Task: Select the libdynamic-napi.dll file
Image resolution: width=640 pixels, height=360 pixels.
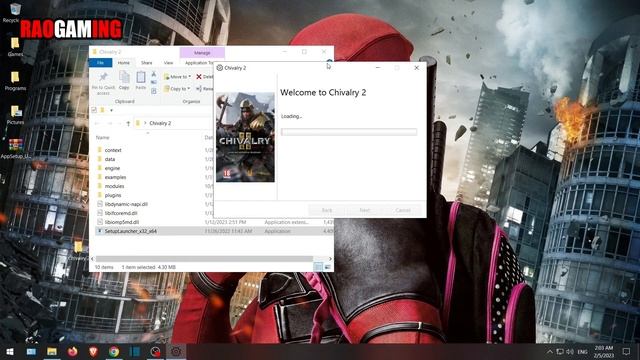Action: coord(126,204)
